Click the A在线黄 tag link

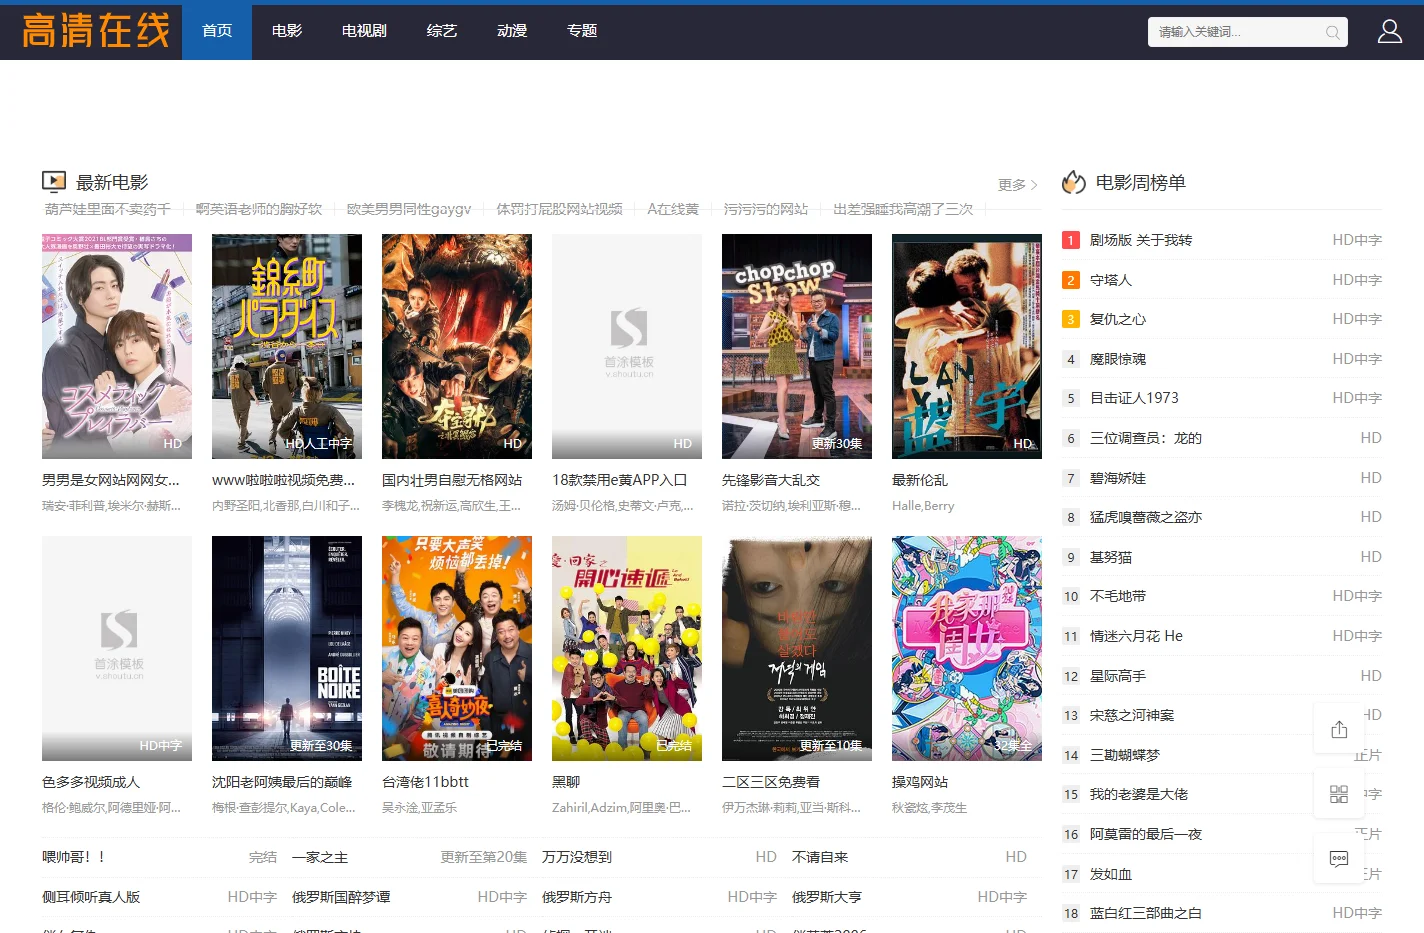pos(673,209)
